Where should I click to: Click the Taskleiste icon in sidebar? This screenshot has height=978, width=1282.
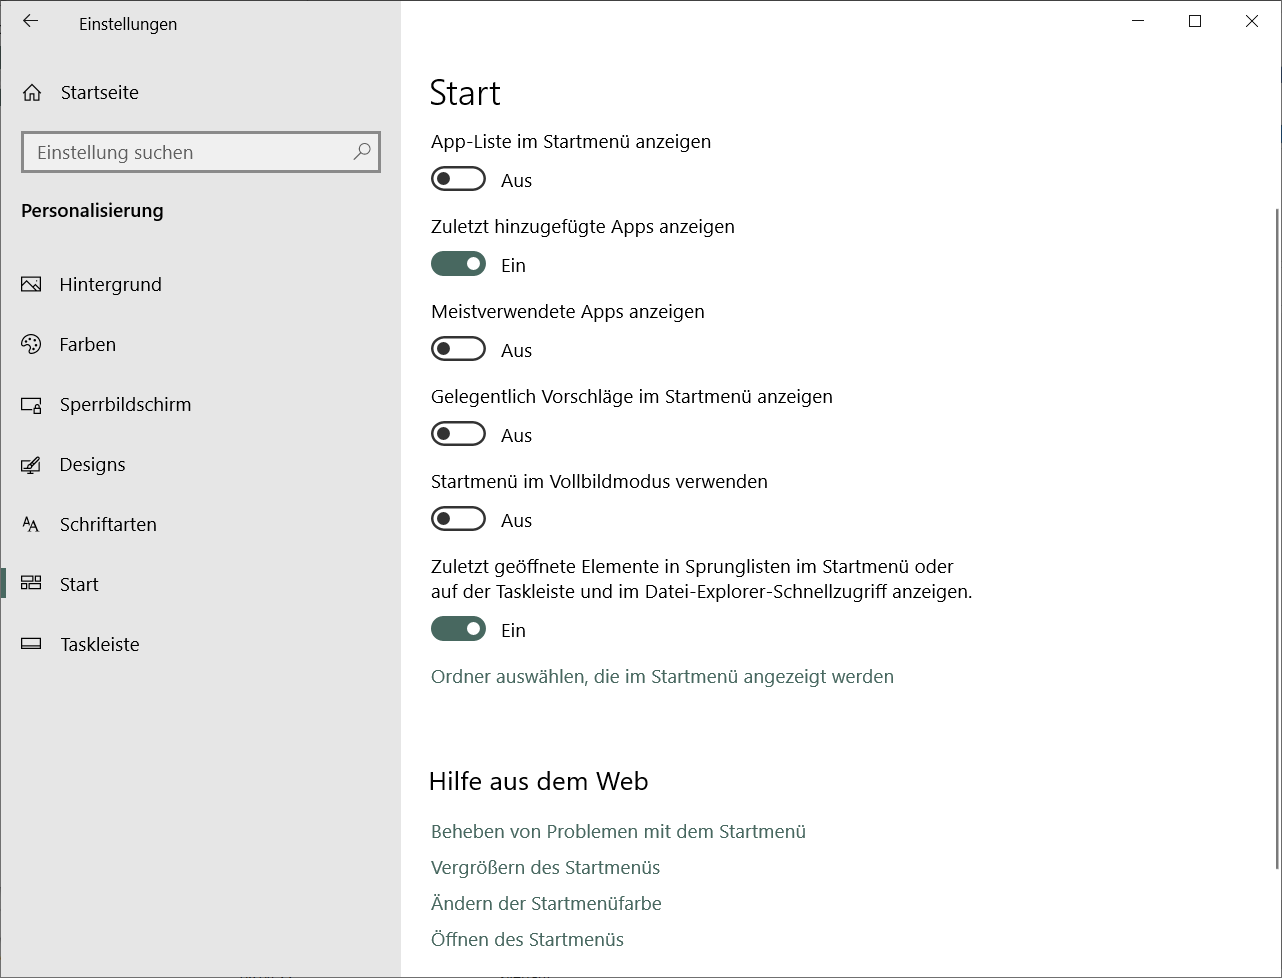click(31, 645)
